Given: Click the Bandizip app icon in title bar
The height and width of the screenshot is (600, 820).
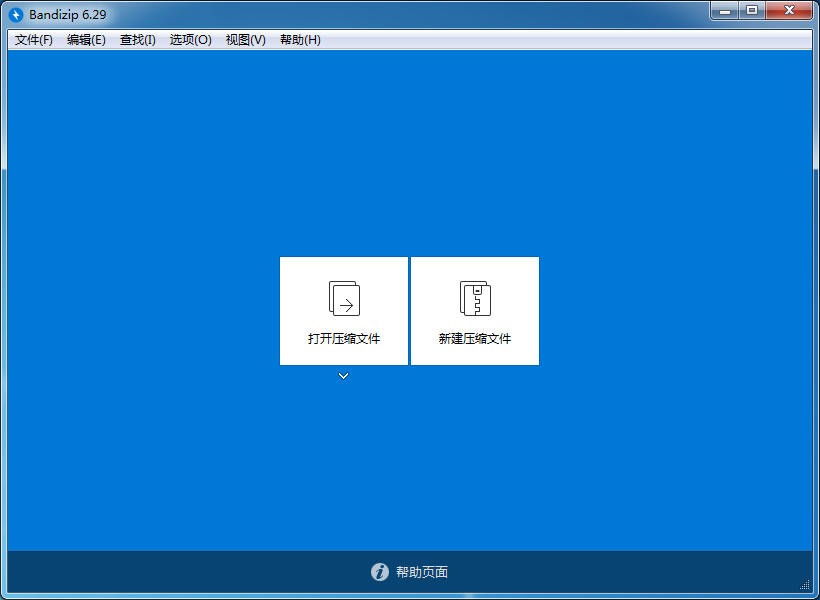Looking at the screenshot, I should click(x=16, y=14).
